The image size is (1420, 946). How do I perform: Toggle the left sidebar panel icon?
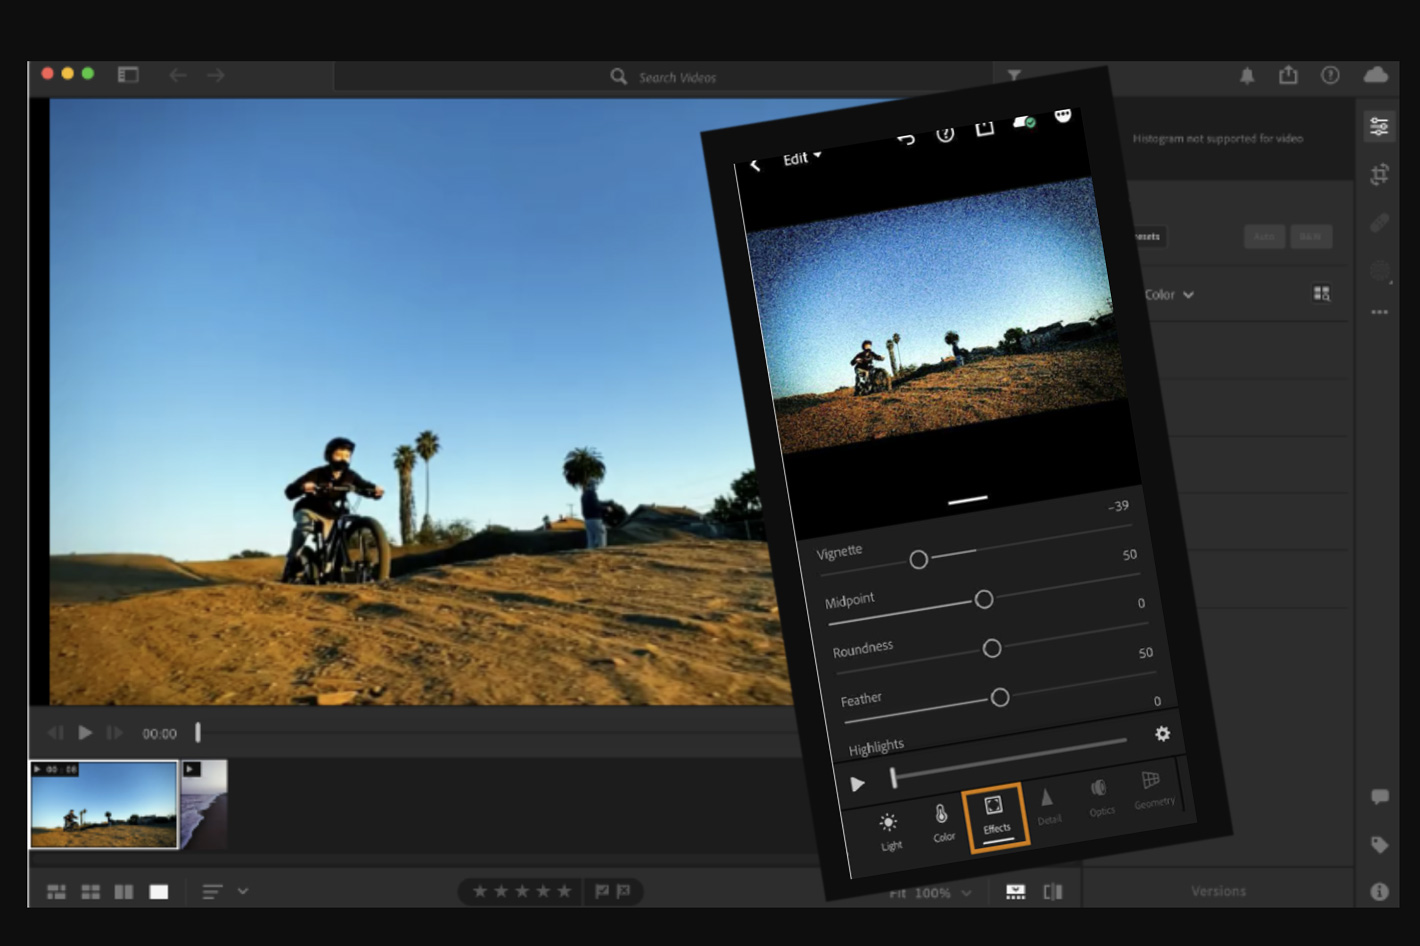click(128, 75)
